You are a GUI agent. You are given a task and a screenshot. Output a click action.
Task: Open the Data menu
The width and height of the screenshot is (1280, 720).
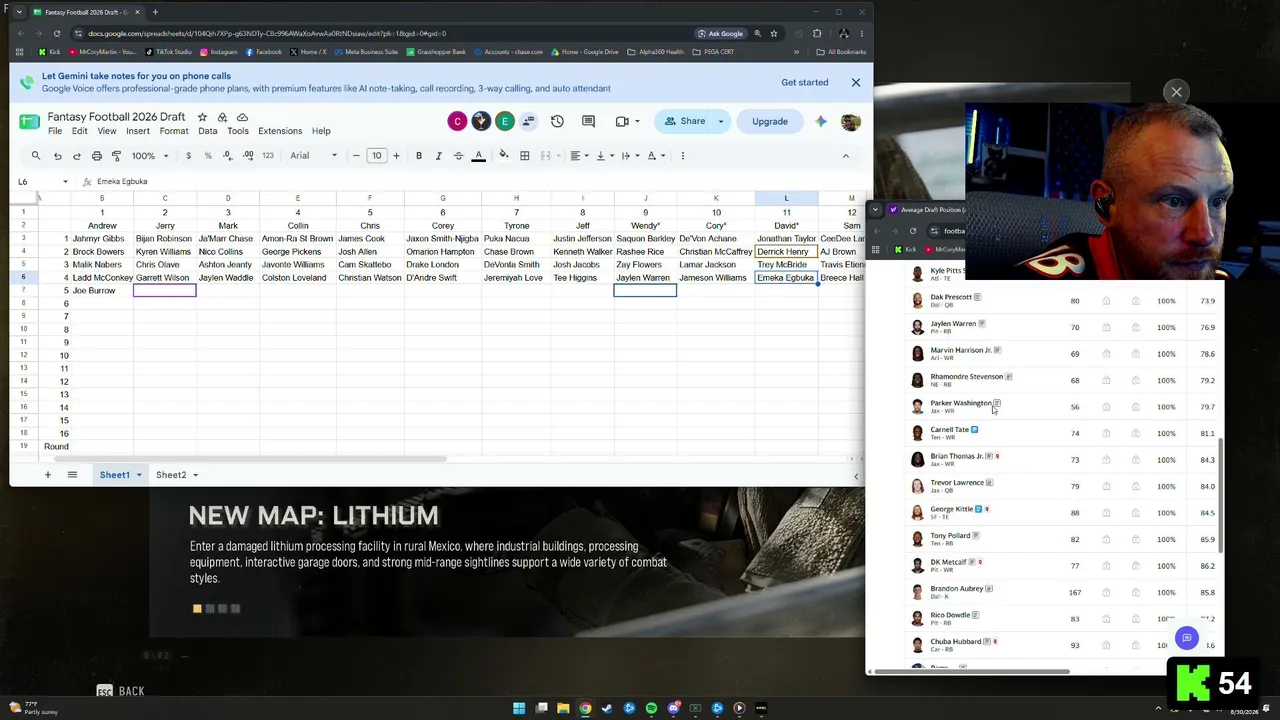coord(208,131)
